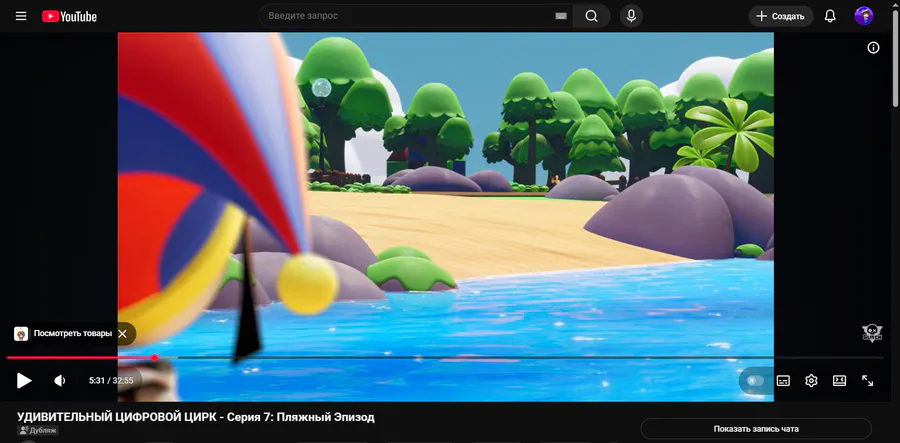The height and width of the screenshot is (443, 900).
Task: Switch to theater mode
Action: coord(839,380)
